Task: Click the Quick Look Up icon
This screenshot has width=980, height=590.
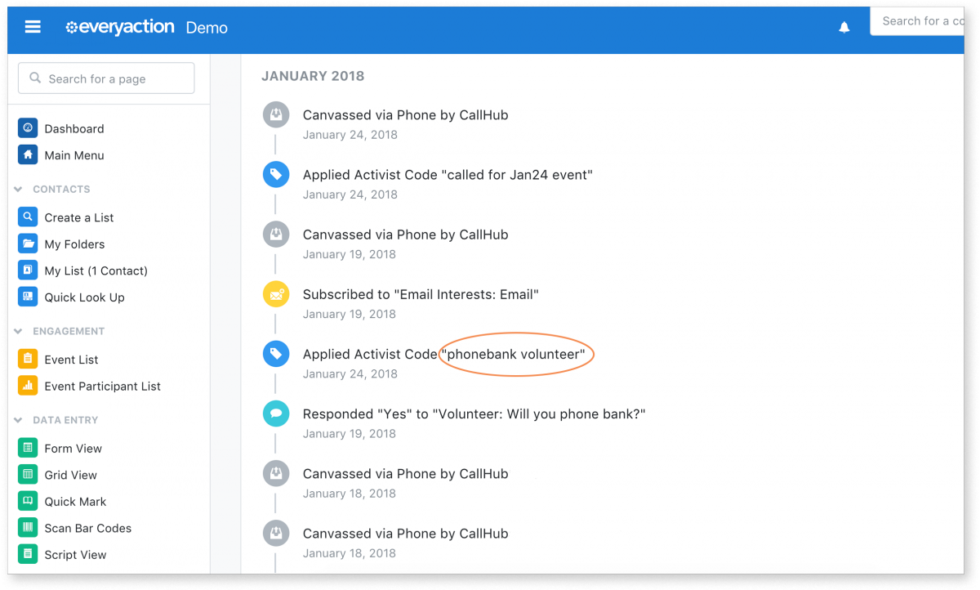Action: (27, 297)
